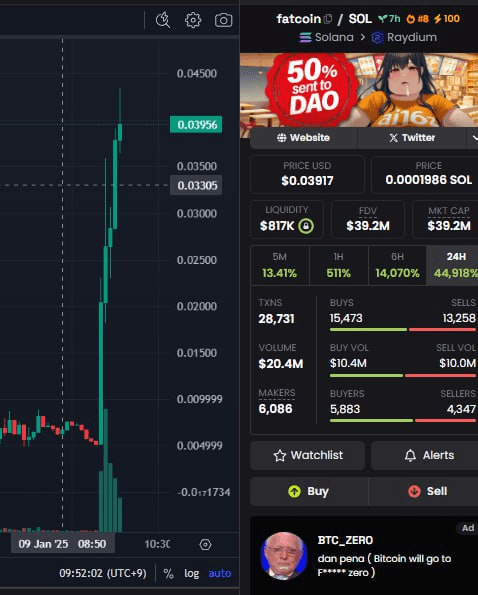This screenshot has height=595, width=478.
Task: Click the VOLUME $20.4M value
Action: point(281,364)
